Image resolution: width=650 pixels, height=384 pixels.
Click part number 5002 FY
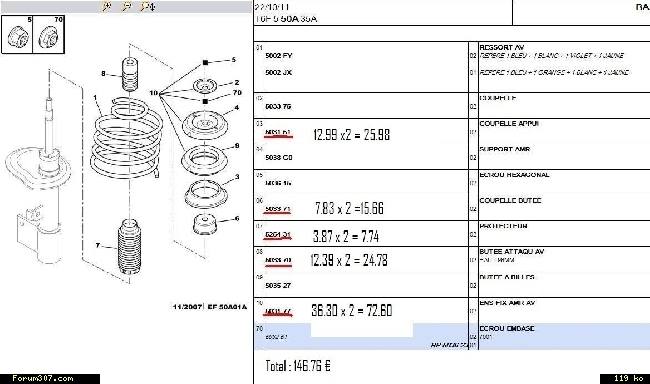pos(279,55)
